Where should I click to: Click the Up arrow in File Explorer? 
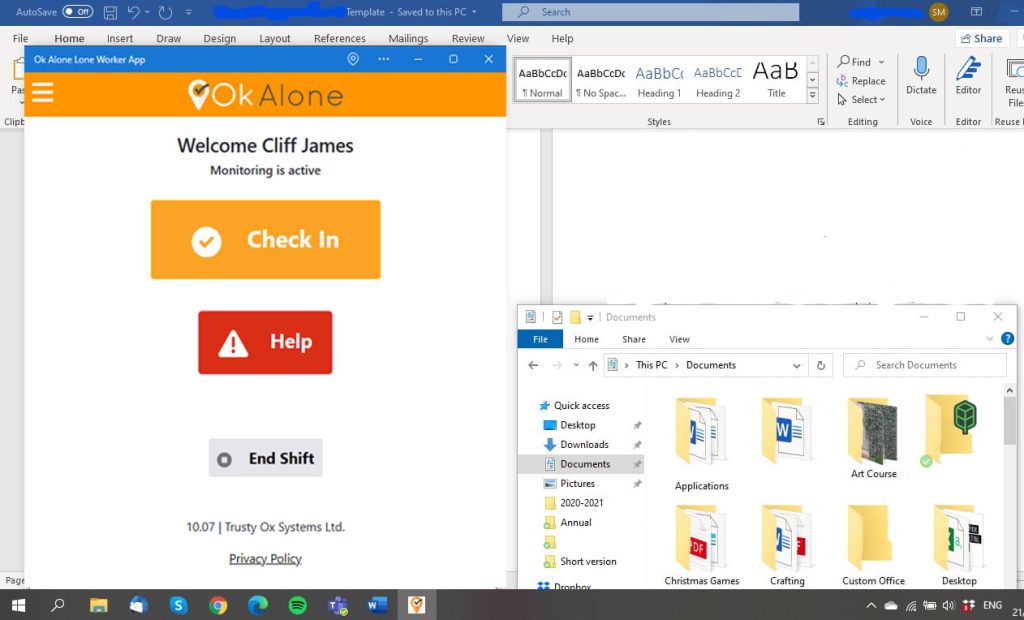point(592,365)
